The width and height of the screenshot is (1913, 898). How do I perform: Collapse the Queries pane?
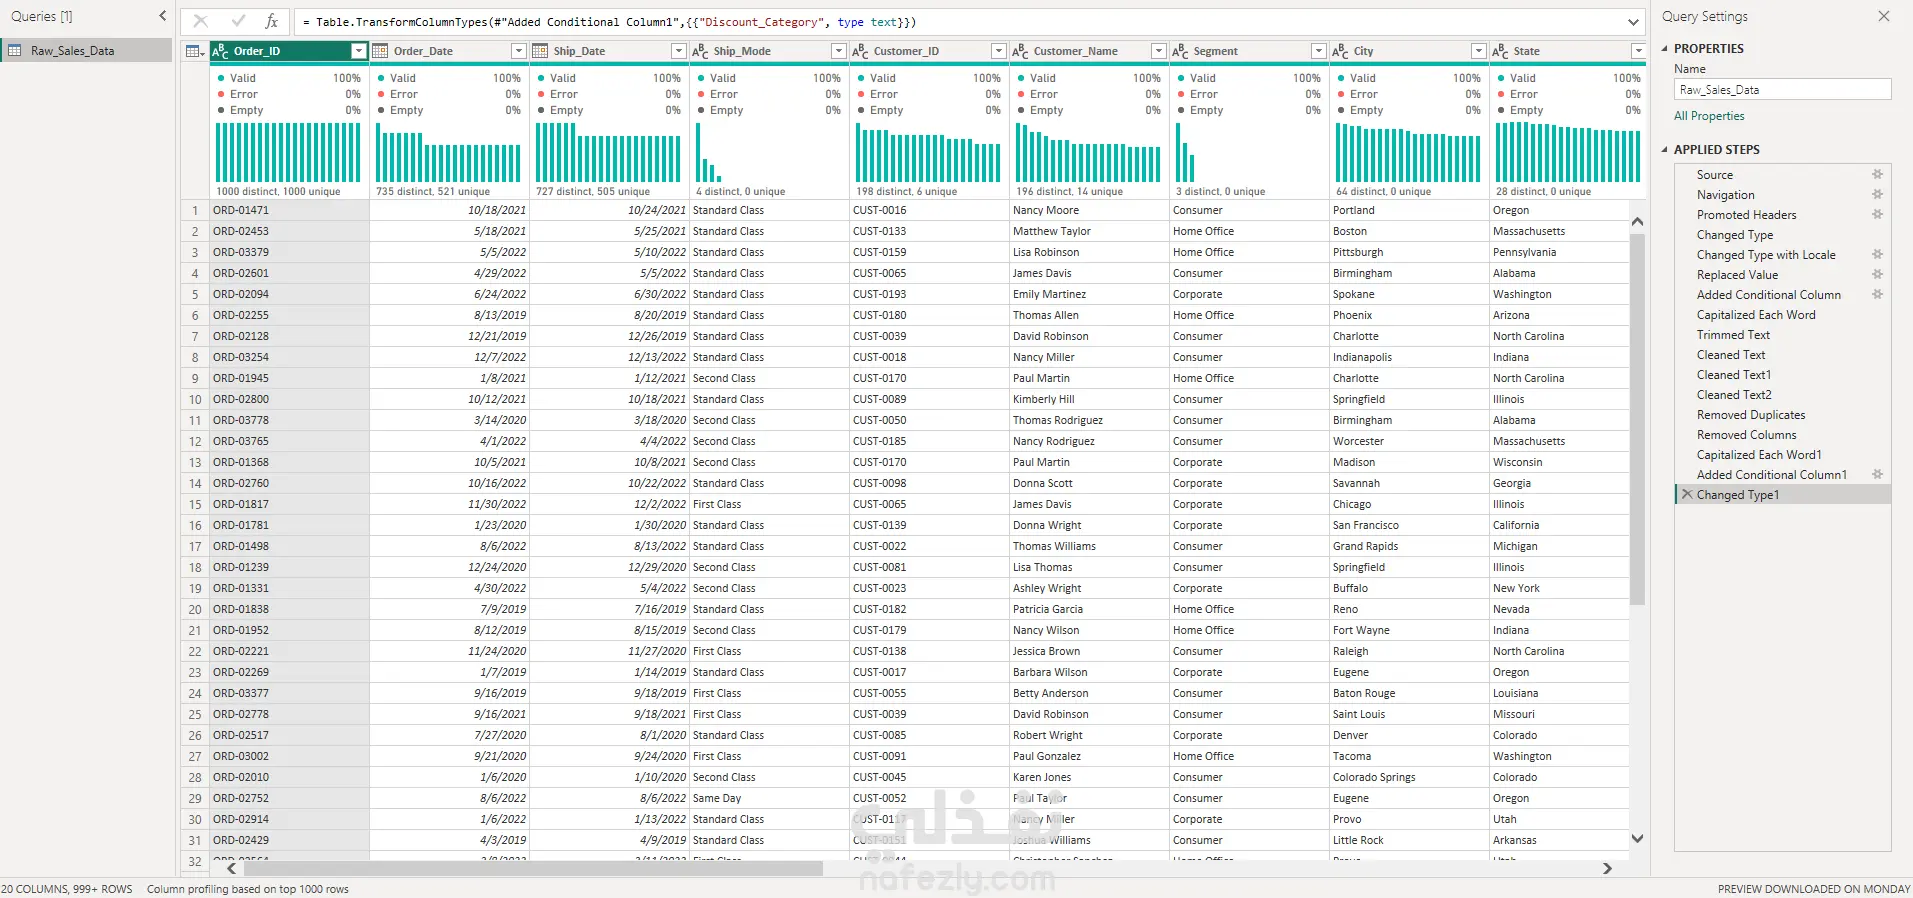click(x=163, y=16)
